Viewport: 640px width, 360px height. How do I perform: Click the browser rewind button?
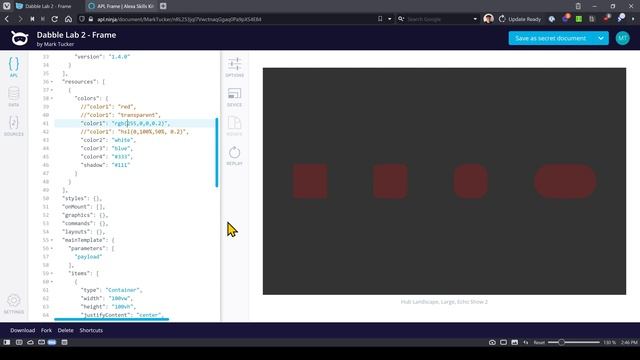pyautogui.click(x=32, y=19)
